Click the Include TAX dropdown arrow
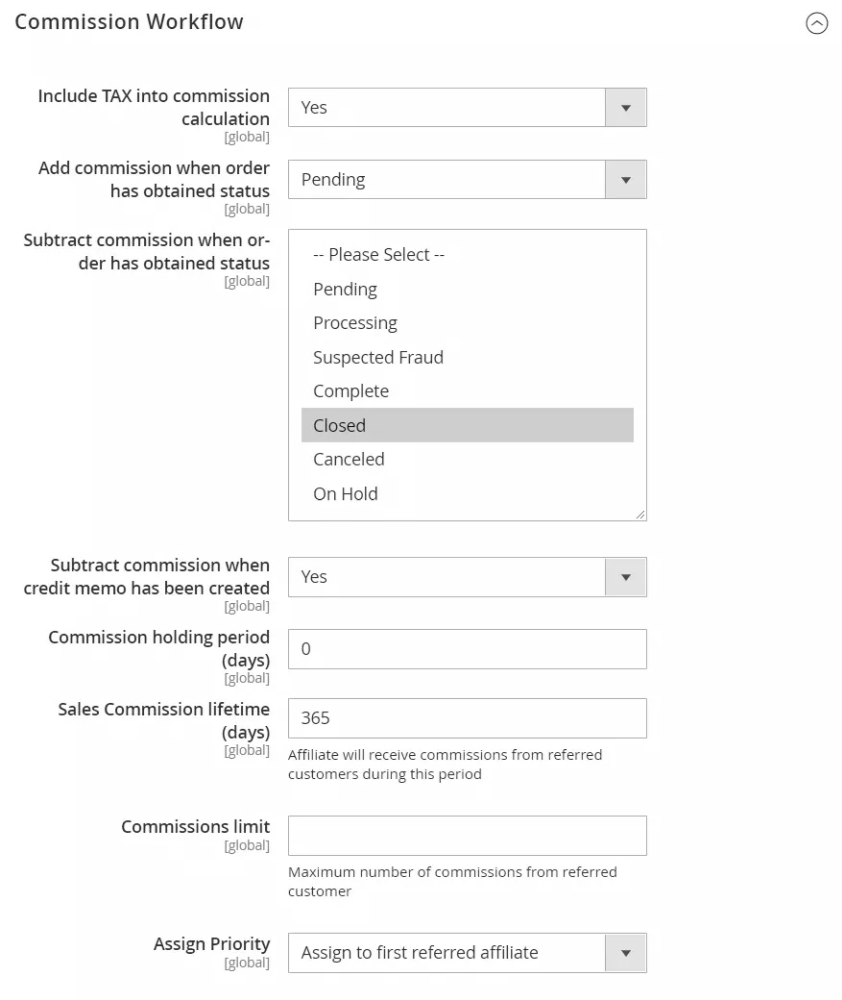The height and width of the screenshot is (1000, 842). point(626,107)
